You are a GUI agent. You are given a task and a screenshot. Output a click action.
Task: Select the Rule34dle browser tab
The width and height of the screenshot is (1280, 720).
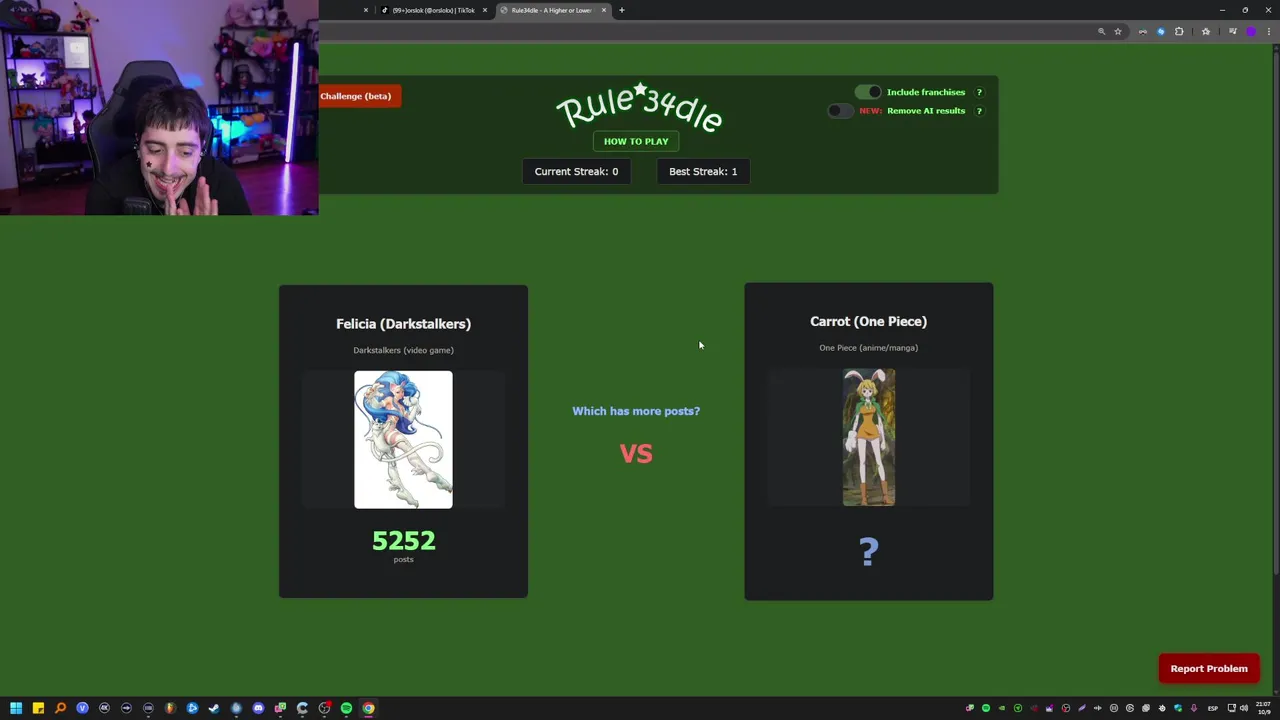pos(551,10)
